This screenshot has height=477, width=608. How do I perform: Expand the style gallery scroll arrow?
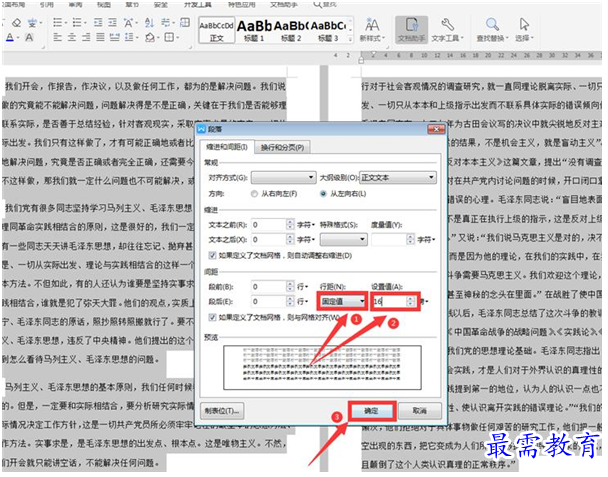351,39
